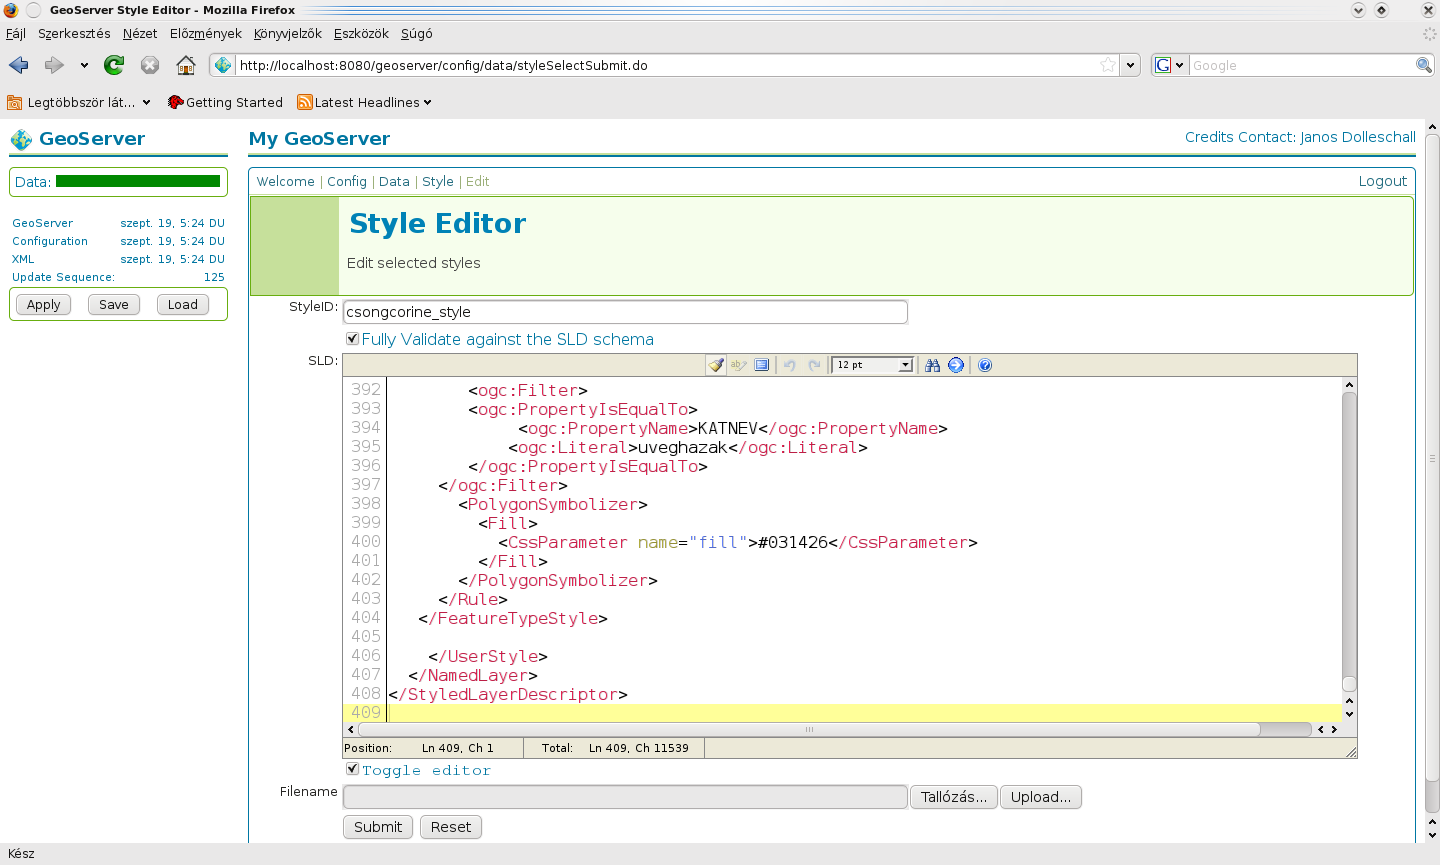Open the Súgó menu

417,33
